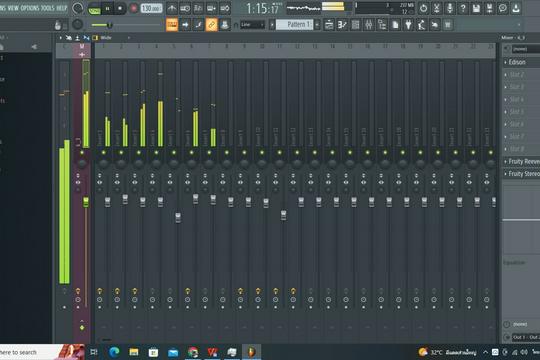Open the Fruity Reeverb plugin slot
Viewport: 540px width, 360px height.
(521, 162)
